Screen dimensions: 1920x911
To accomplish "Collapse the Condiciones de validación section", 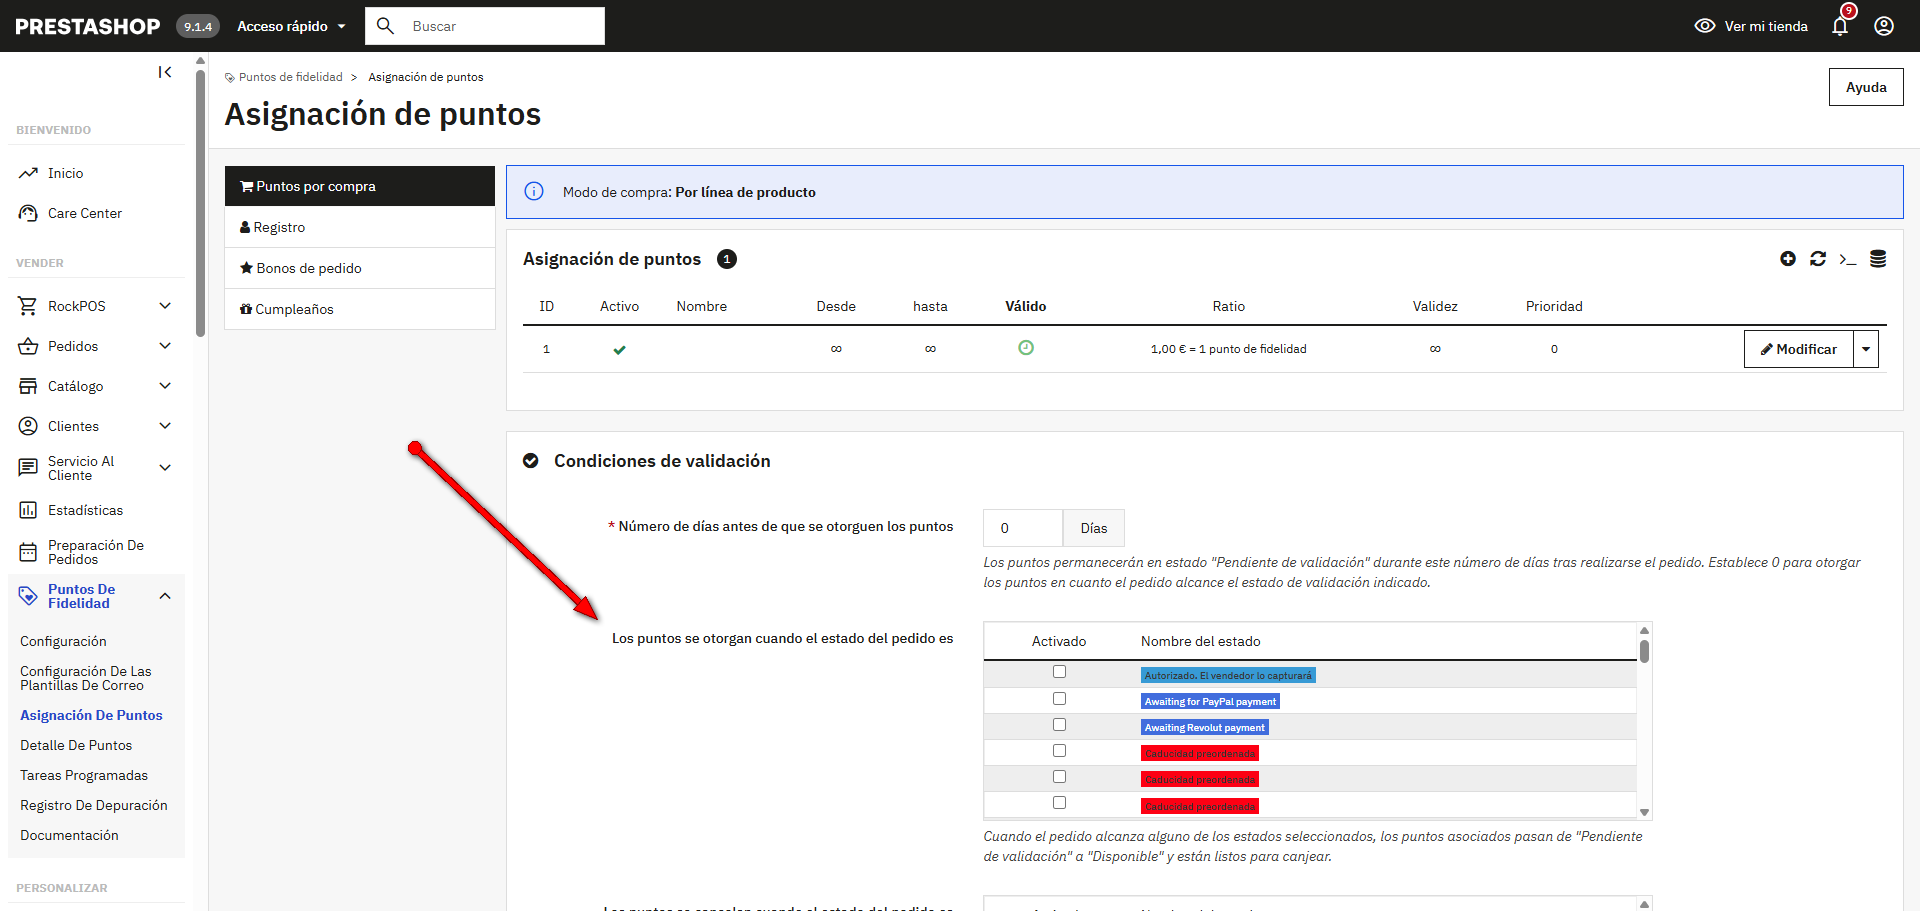I will (531, 461).
